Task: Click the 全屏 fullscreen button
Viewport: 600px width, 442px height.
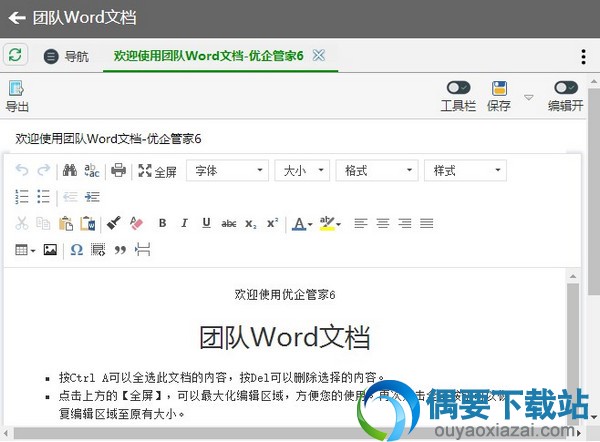Action: pyautogui.click(x=157, y=171)
